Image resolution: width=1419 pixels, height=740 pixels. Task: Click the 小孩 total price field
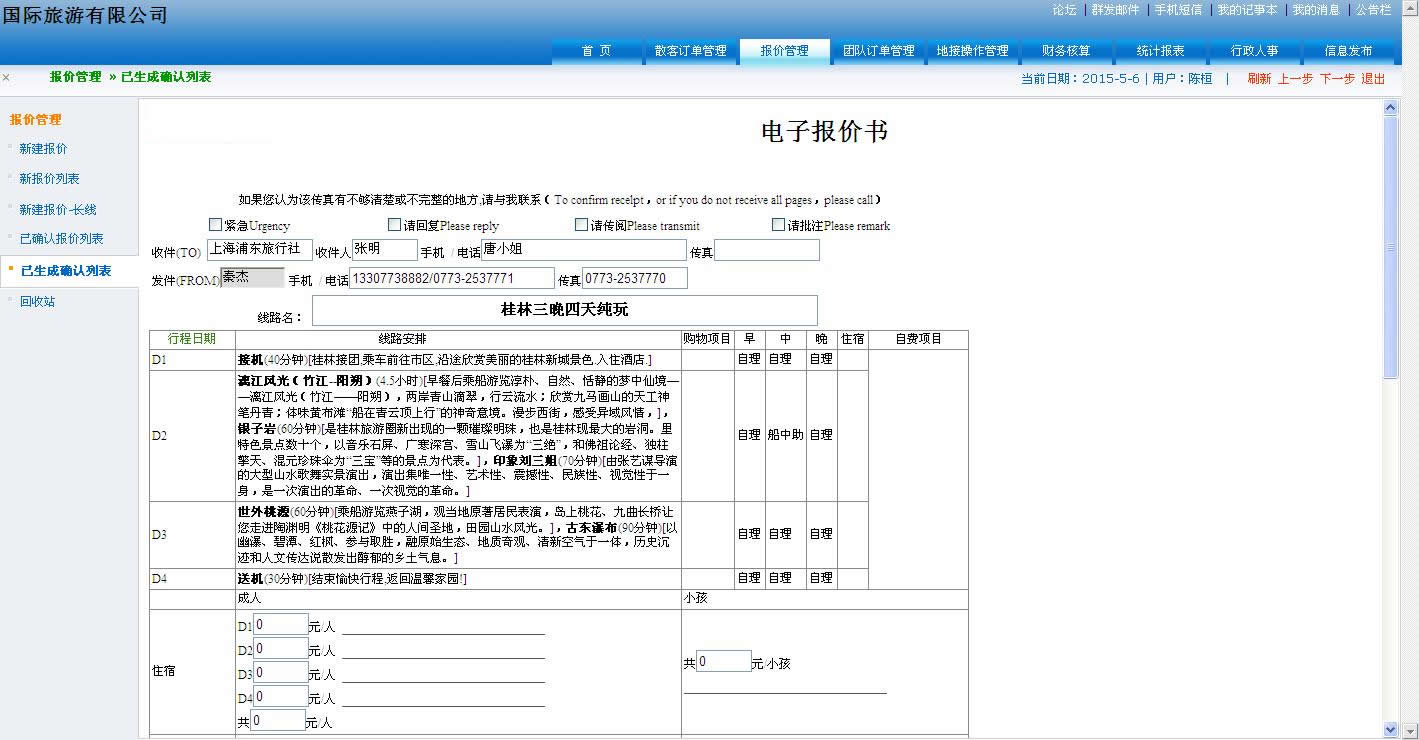pos(723,662)
